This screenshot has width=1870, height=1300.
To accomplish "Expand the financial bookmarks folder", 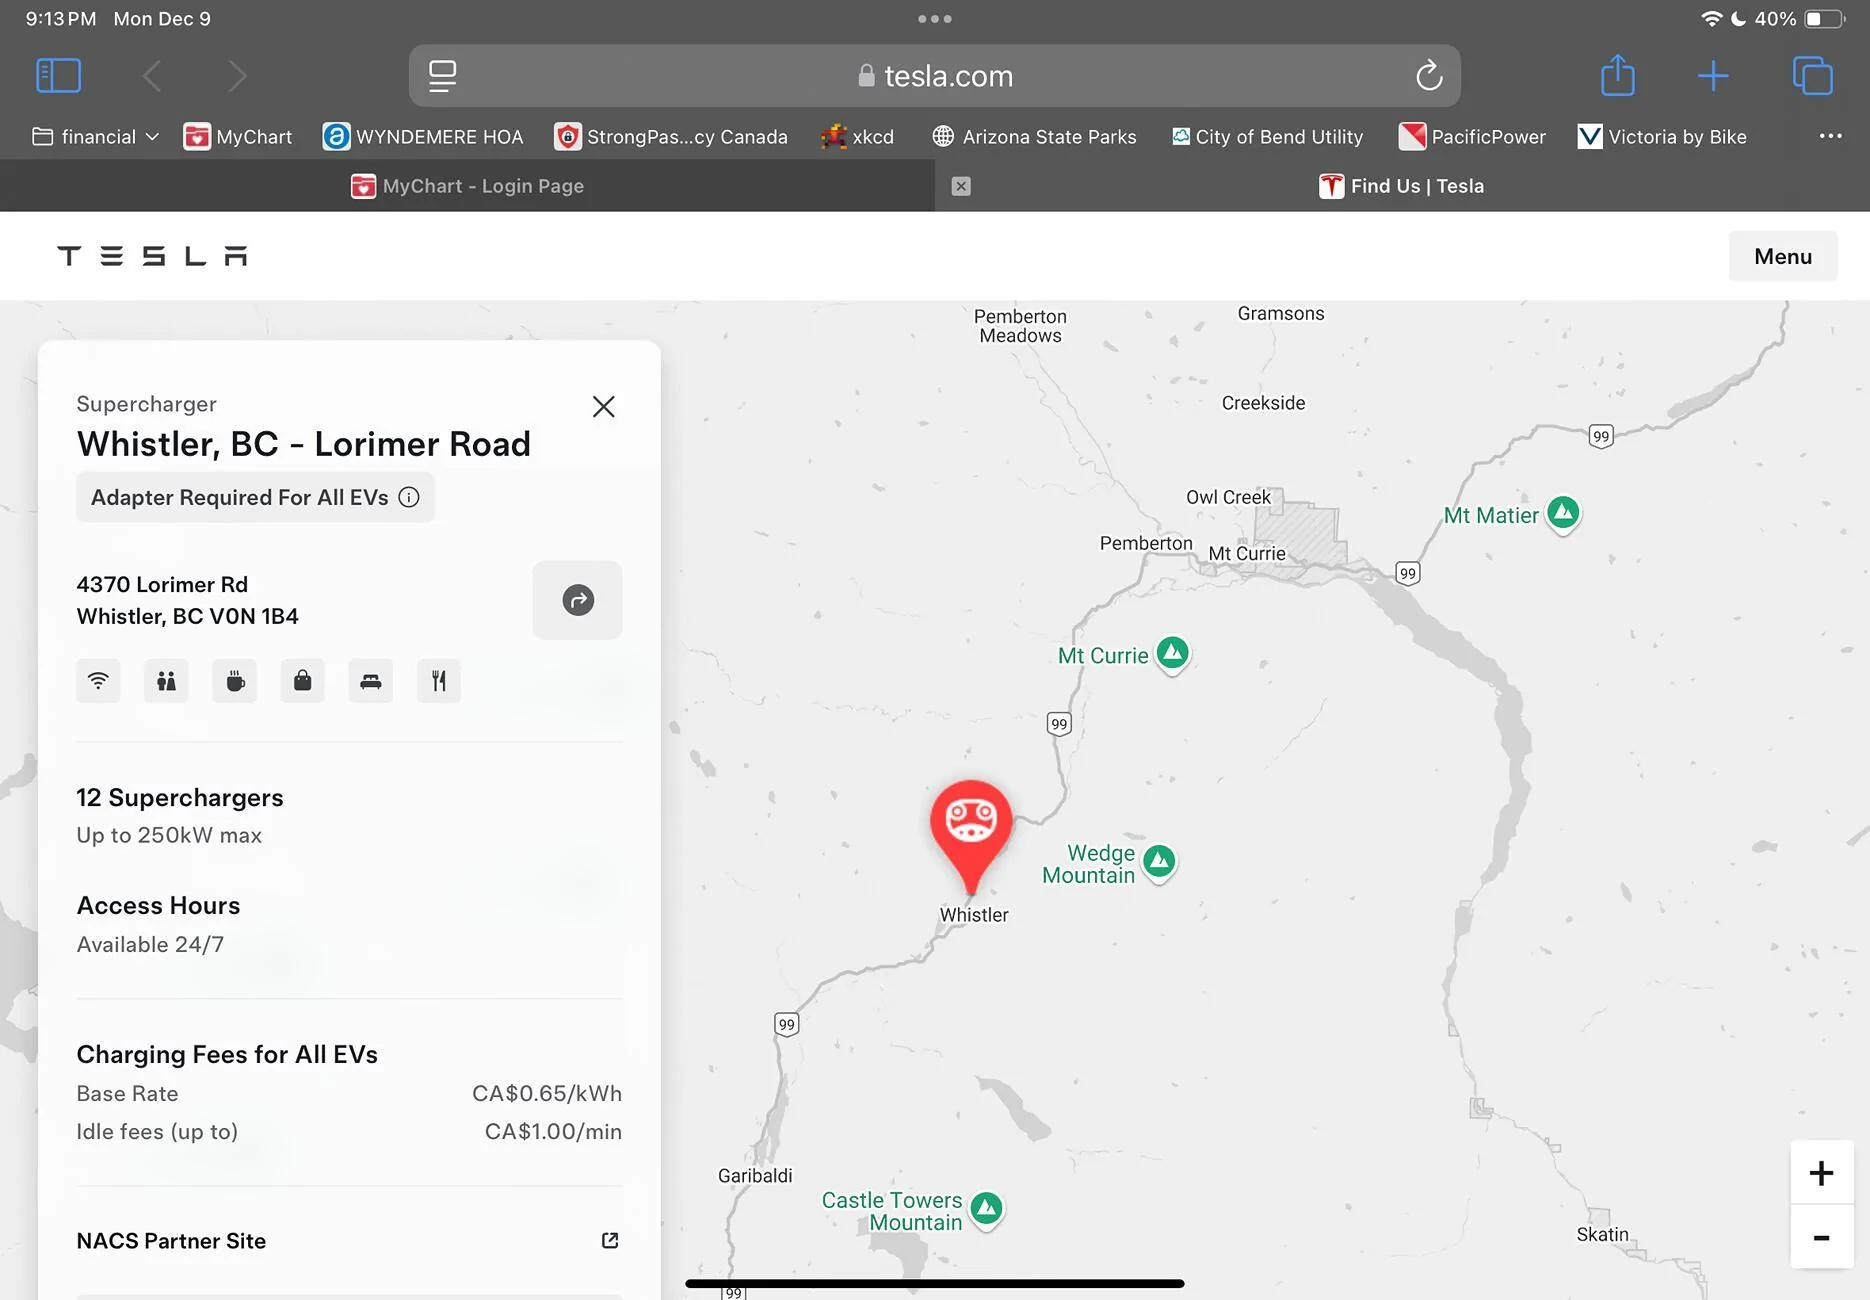I will [96, 137].
